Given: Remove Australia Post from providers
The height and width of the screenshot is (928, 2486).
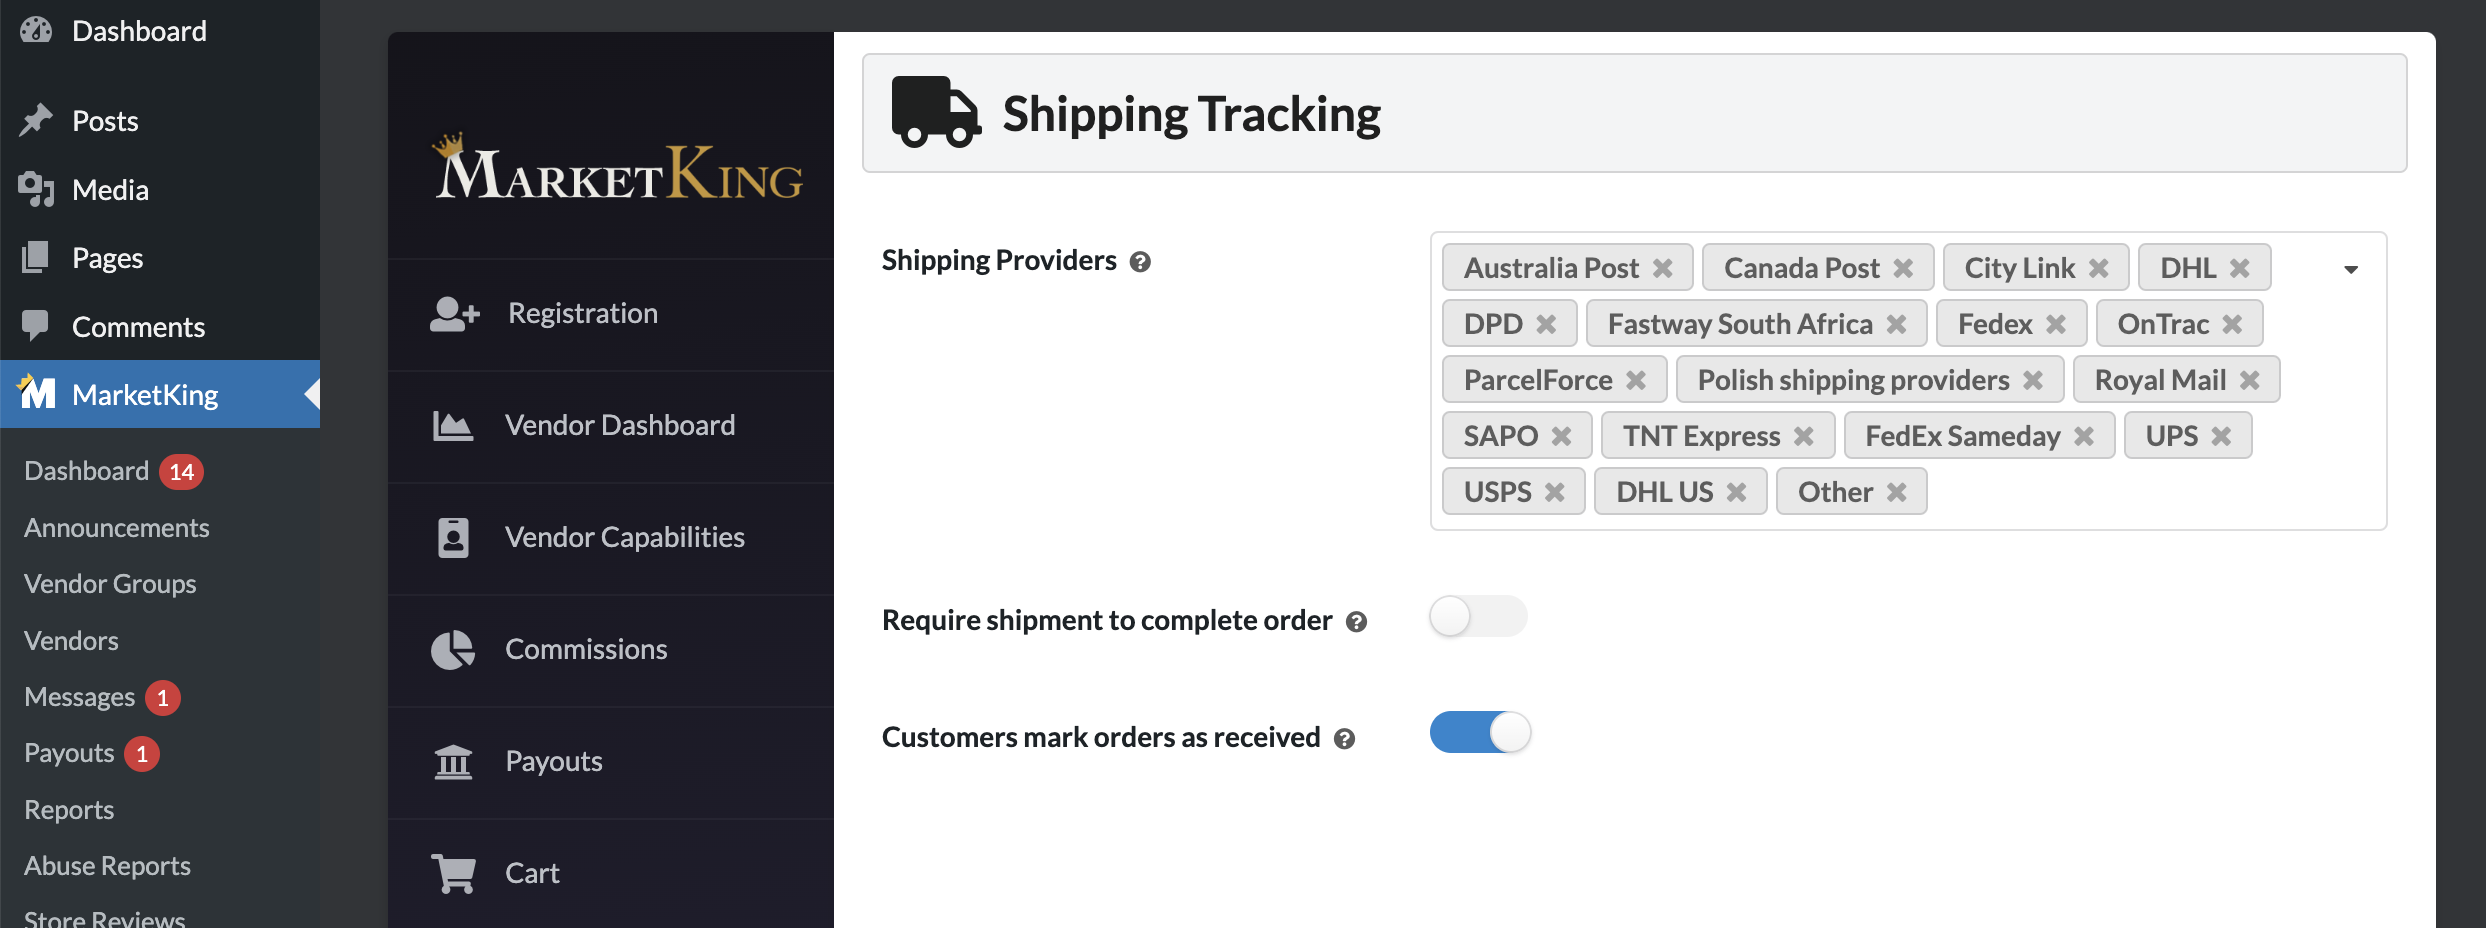Looking at the screenshot, I should 1662,268.
